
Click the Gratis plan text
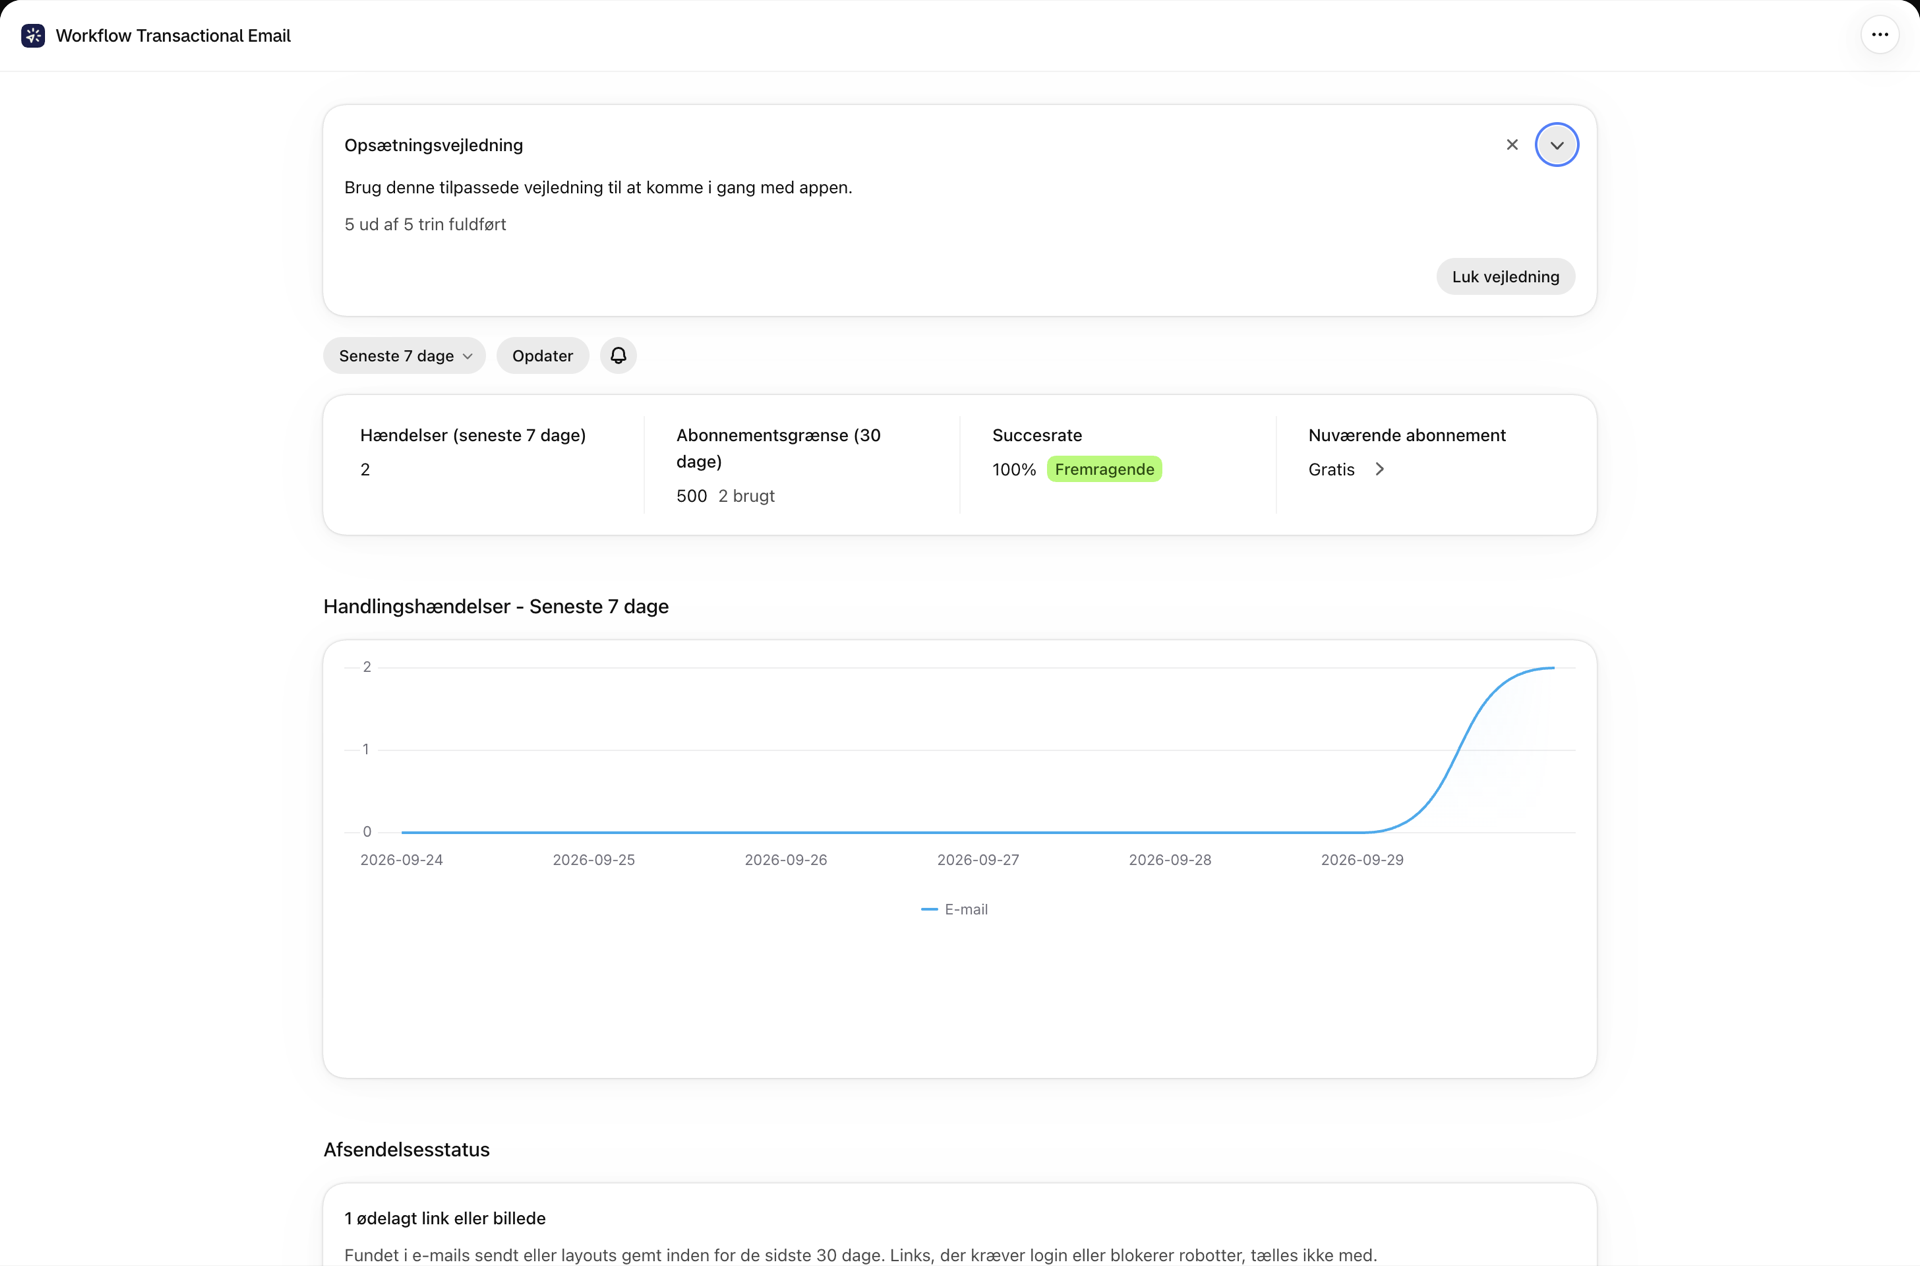(x=1331, y=469)
